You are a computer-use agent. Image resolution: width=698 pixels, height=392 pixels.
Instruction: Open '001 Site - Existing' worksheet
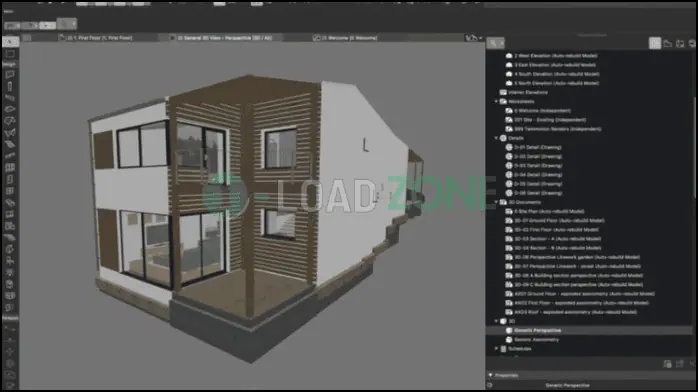click(x=550, y=120)
